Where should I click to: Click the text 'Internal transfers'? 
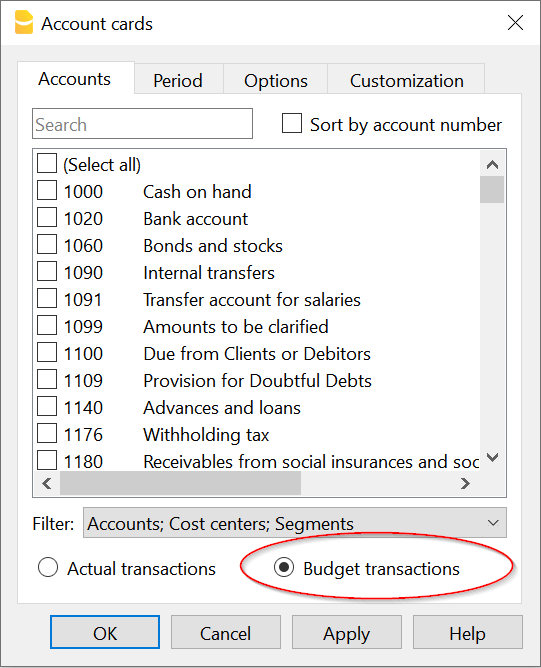[x=209, y=273]
